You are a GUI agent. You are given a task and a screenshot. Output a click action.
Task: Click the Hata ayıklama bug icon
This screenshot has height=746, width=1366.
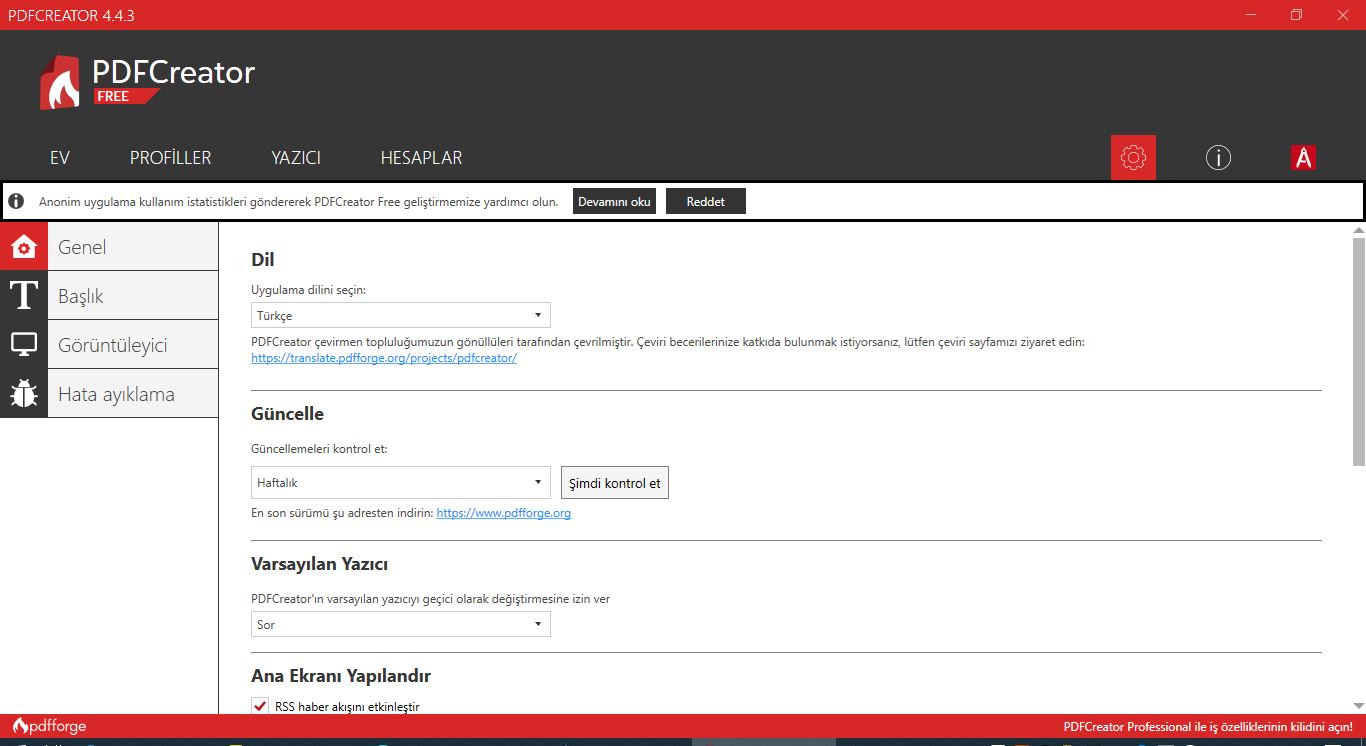click(24, 393)
